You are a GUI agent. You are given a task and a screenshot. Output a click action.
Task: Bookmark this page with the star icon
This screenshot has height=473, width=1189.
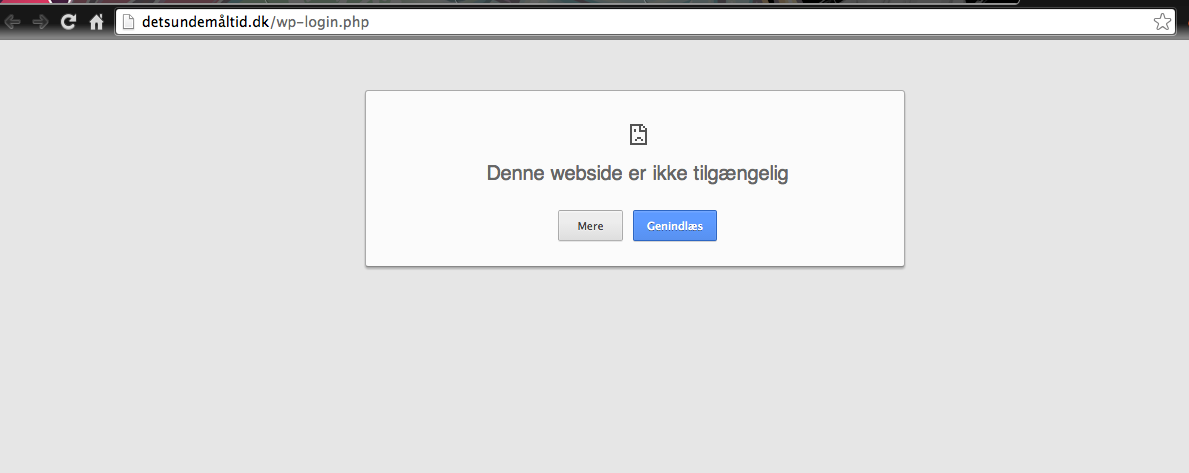1162,22
